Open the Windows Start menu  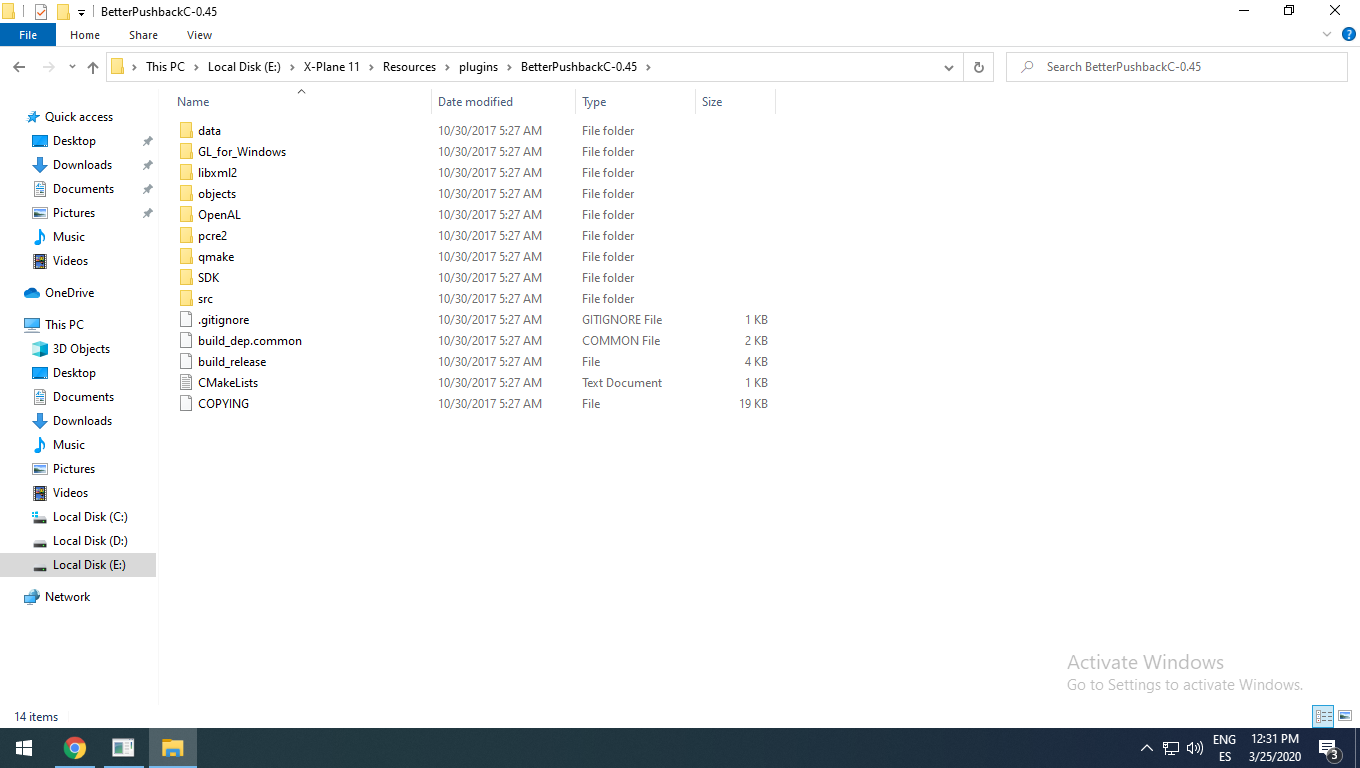pos(24,748)
